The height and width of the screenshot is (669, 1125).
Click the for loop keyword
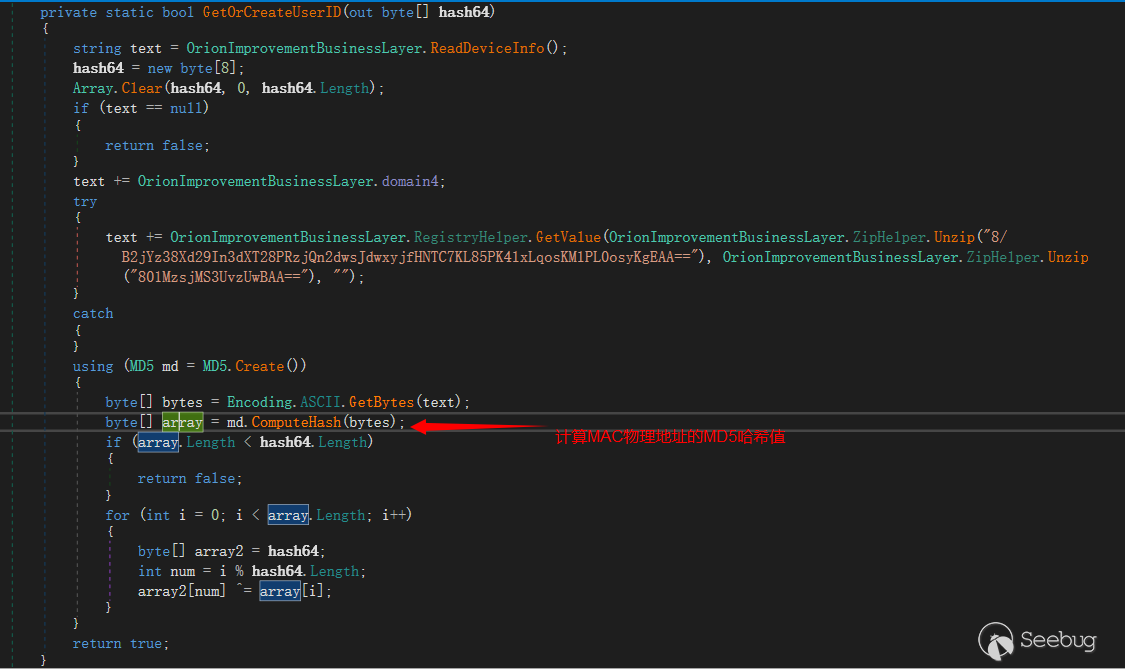(x=117, y=515)
